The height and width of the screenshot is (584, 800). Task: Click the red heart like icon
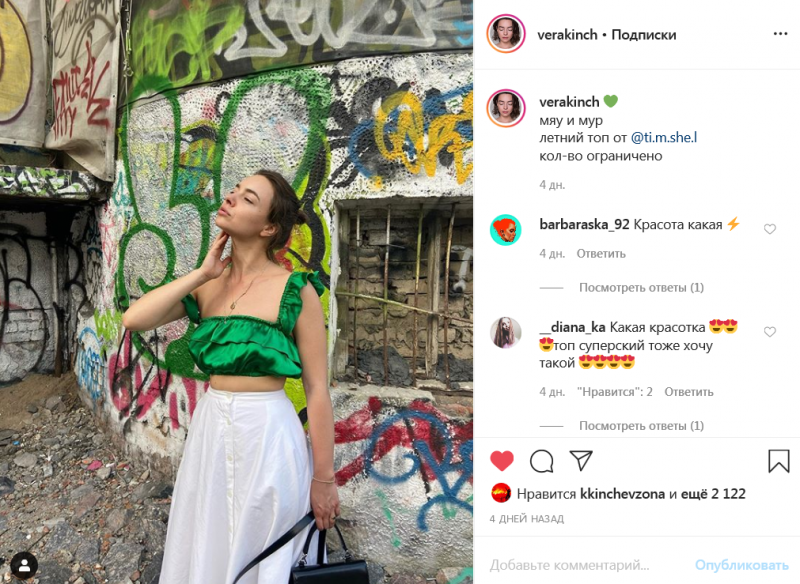pos(502,461)
